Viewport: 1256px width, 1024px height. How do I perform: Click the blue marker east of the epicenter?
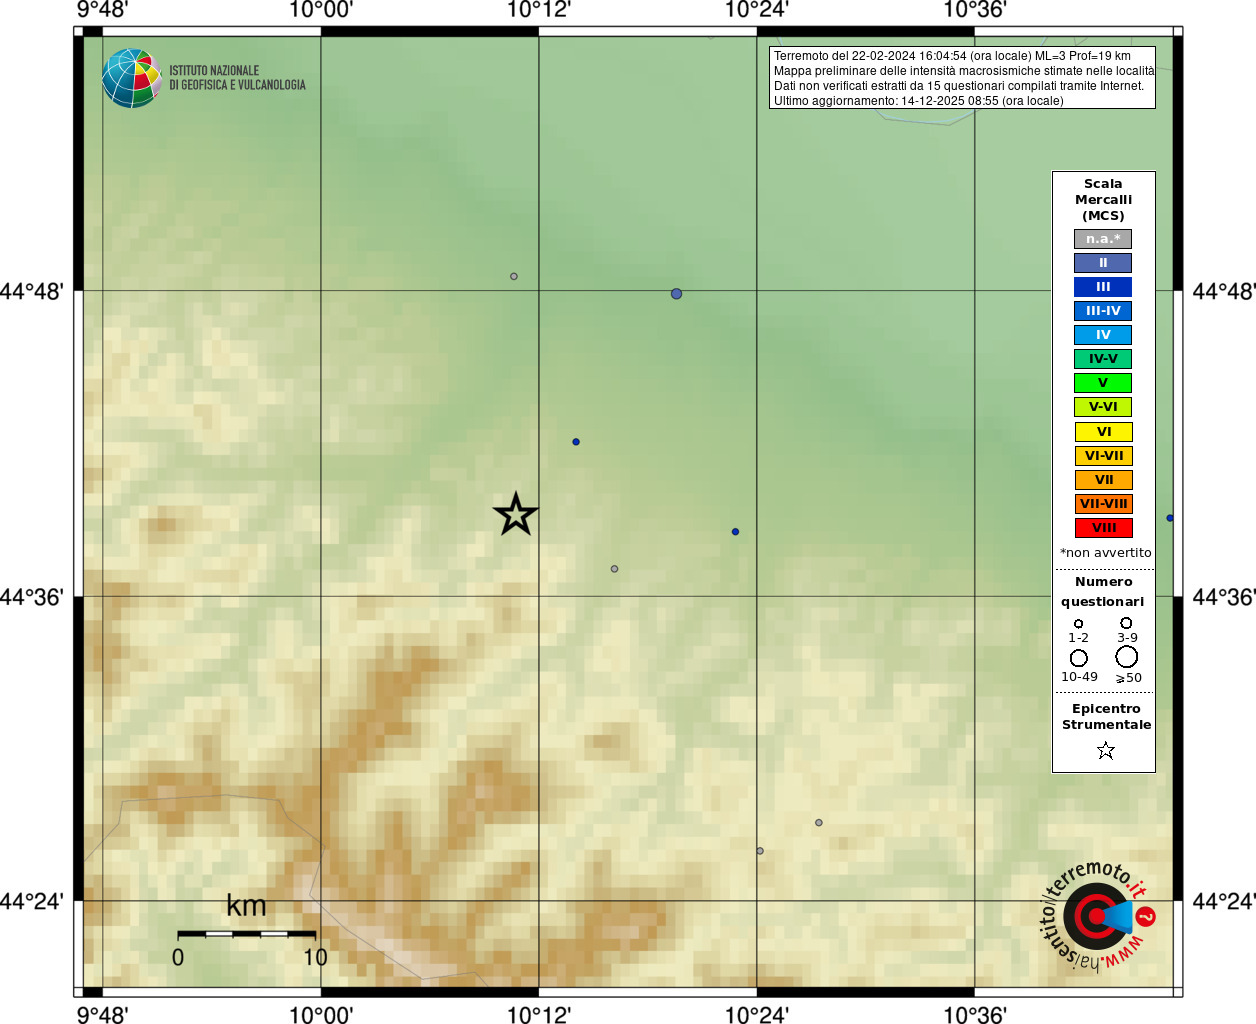[x=735, y=532]
